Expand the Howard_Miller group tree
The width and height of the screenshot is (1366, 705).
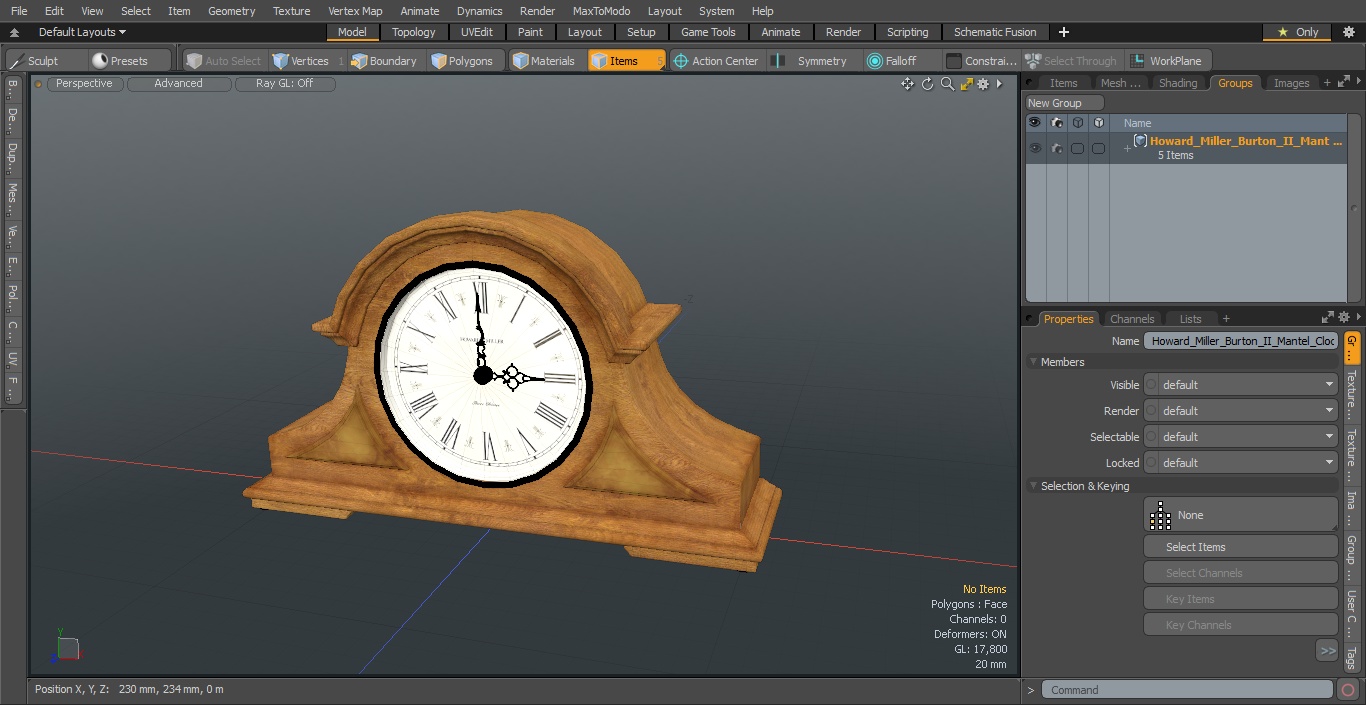pyautogui.click(x=1127, y=149)
